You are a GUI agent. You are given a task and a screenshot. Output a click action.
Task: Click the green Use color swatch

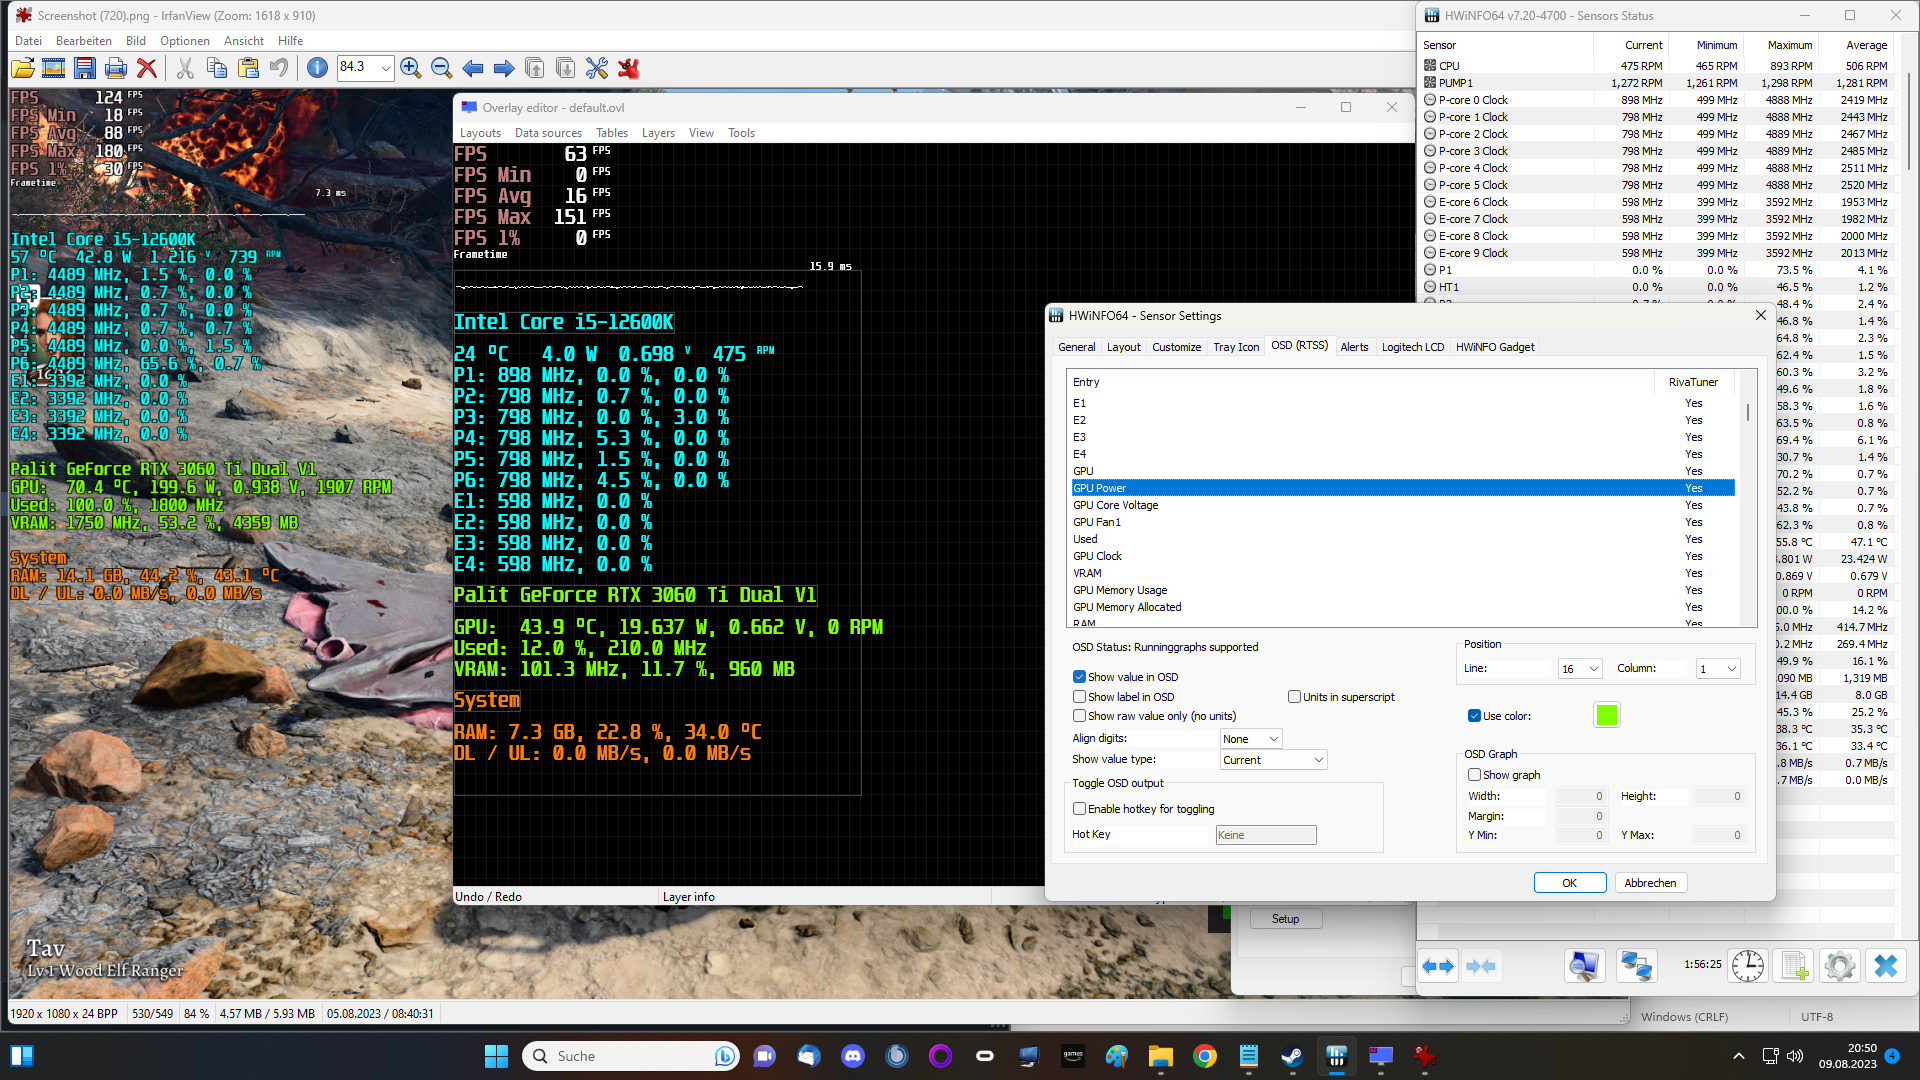(1606, 715)
